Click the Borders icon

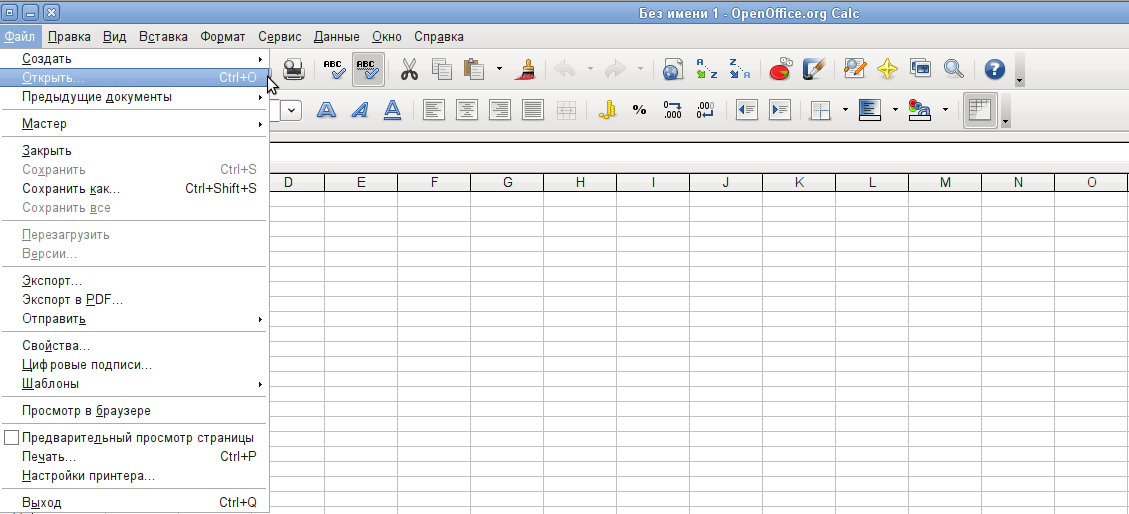pyautogui.click(x=821, y=110)
